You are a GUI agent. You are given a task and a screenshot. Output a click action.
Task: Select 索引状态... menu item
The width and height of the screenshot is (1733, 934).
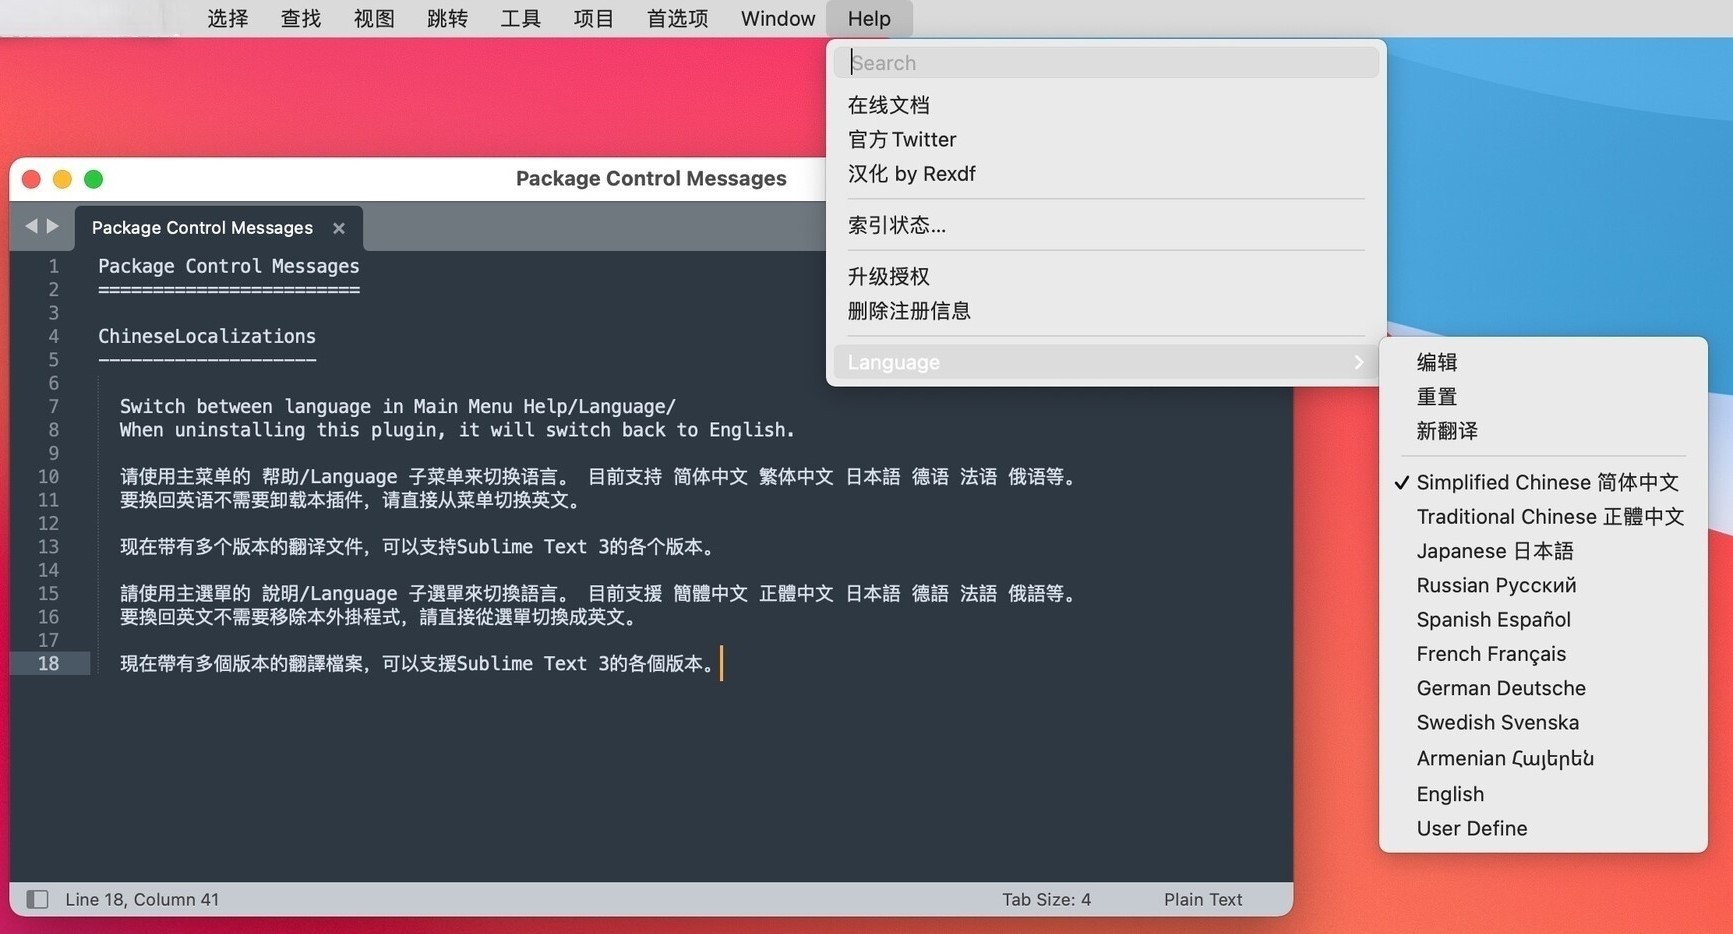[x=1106, y=225]
